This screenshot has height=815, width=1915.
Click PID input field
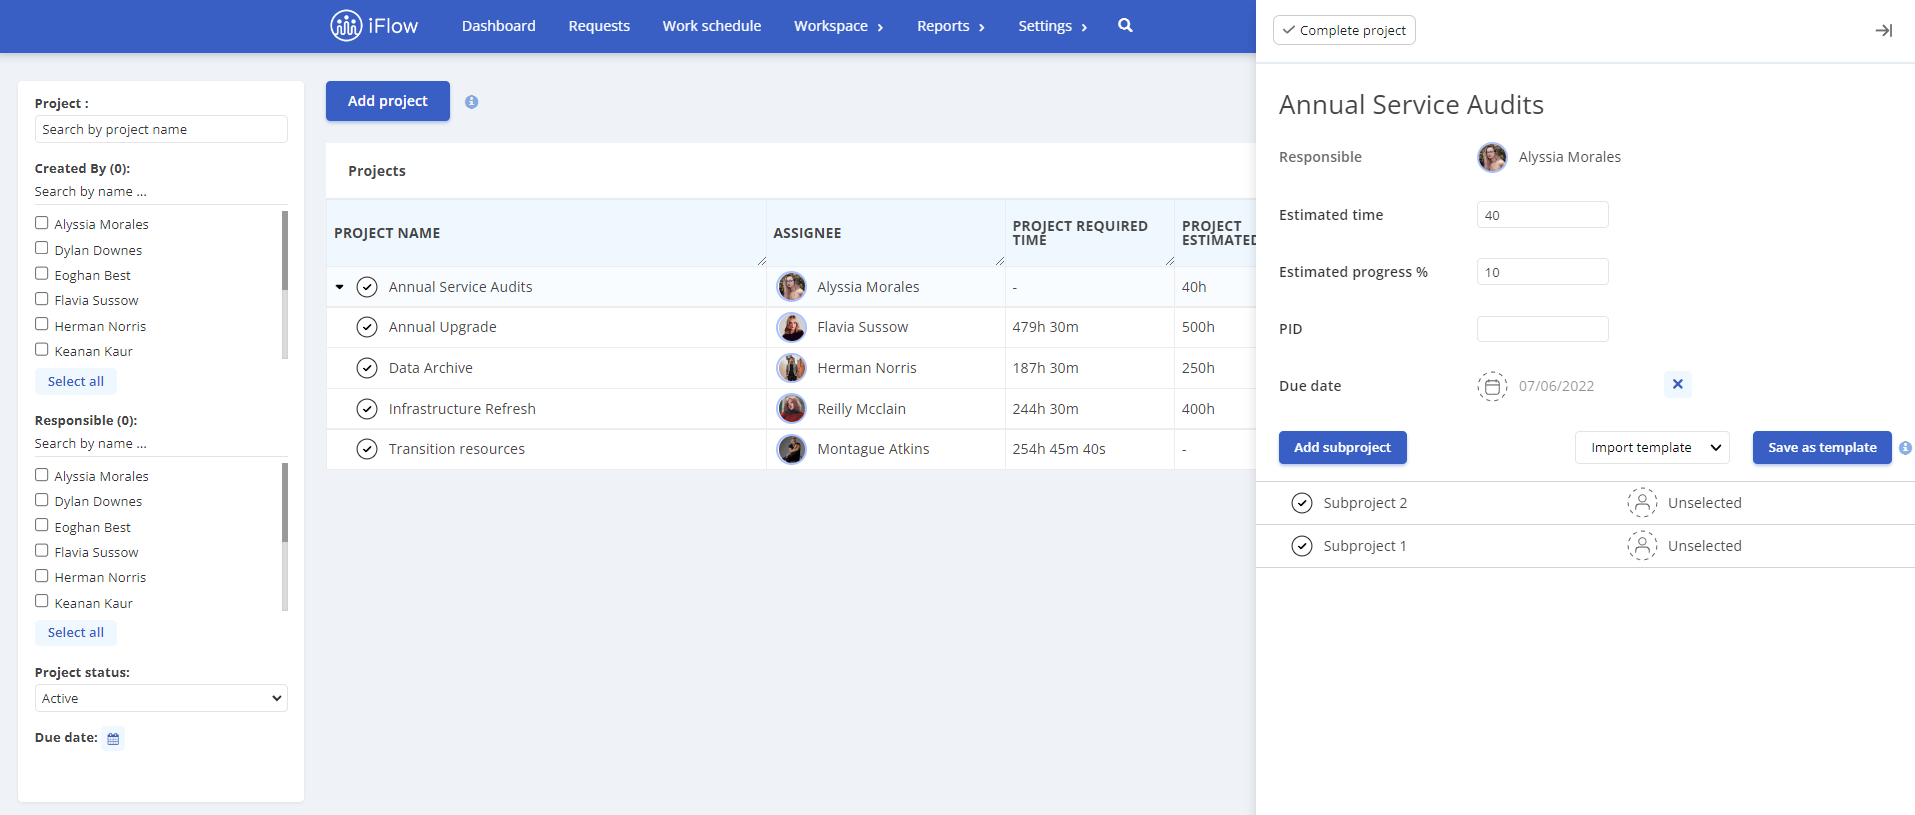pyautogui.click(x=1543, y=329)
